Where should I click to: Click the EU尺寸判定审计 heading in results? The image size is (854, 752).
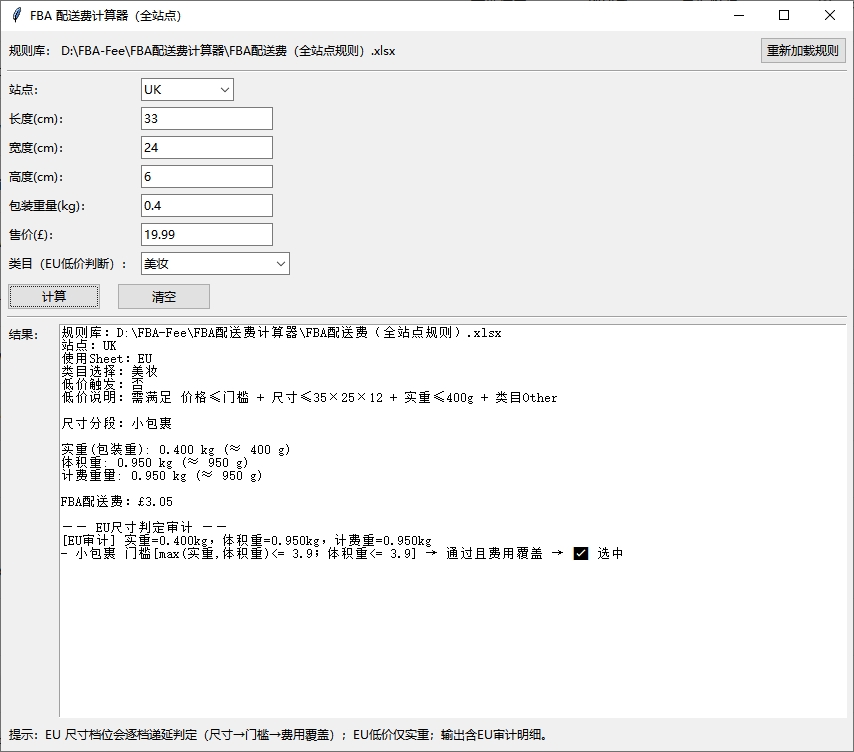pyautogui.click(x=144, y=528)
